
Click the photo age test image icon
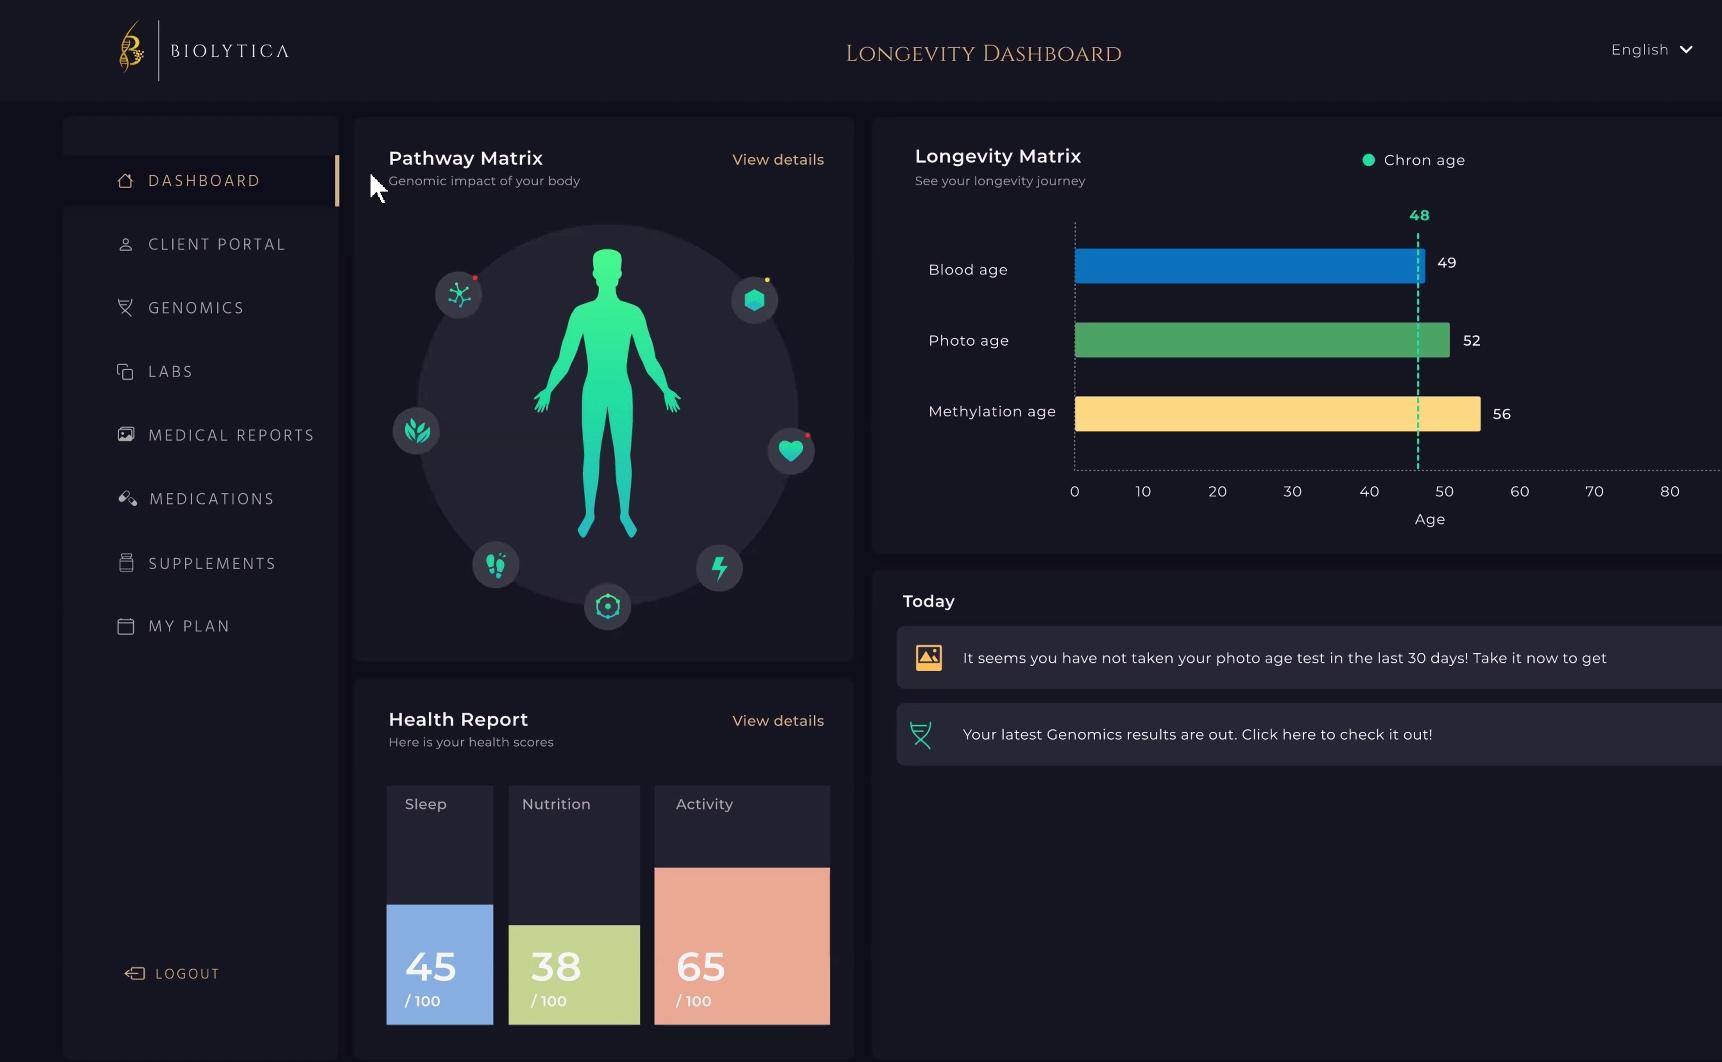click(x=929, y=657)
